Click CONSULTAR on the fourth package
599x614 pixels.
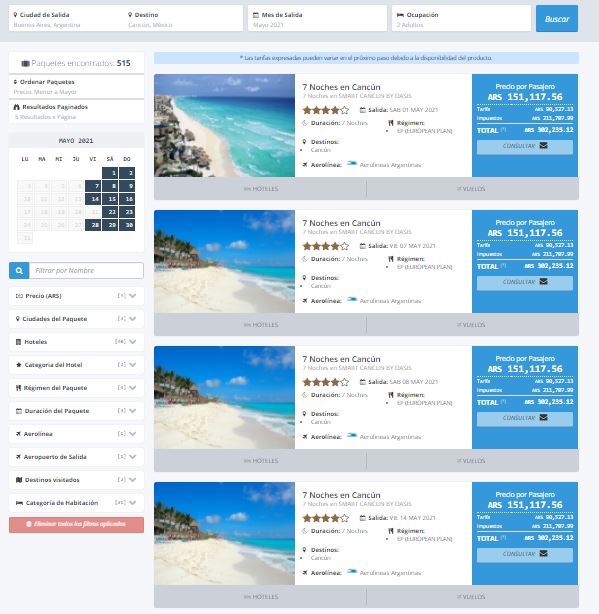pyautogui.click(x=525, y=554)
